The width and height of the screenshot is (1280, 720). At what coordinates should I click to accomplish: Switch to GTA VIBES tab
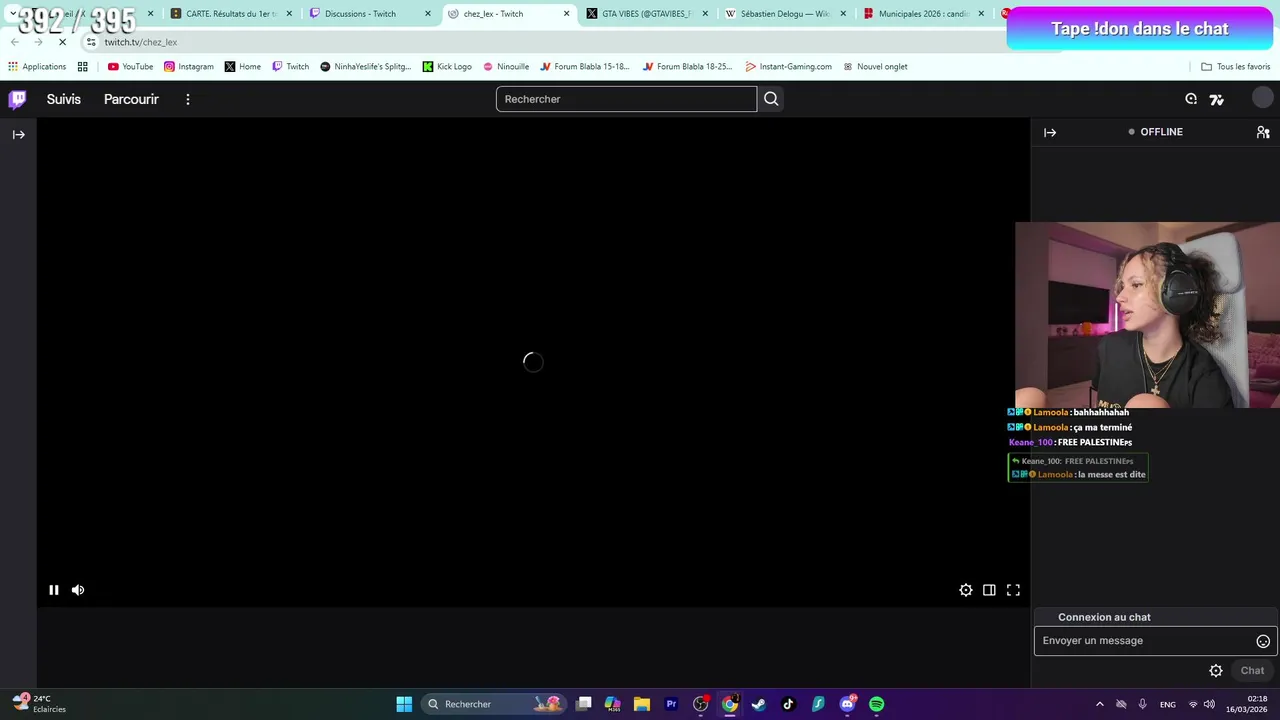pyautogui.click(x=646, y=14)
